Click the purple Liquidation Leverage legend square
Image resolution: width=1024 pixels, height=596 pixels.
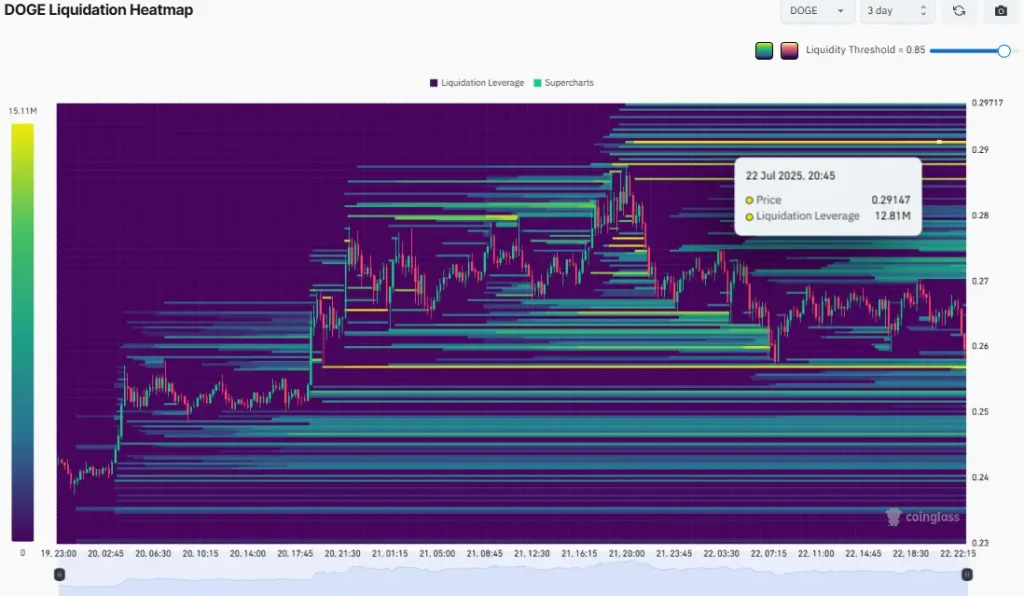coord(434,83)
